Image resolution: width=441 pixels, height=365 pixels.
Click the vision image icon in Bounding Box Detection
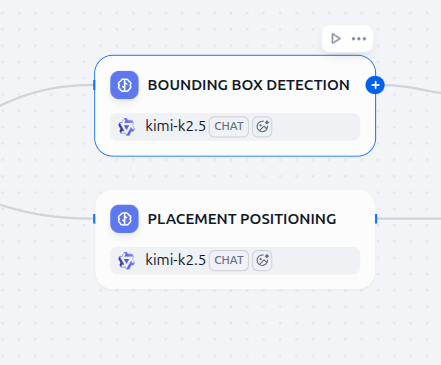coord(262,127)
